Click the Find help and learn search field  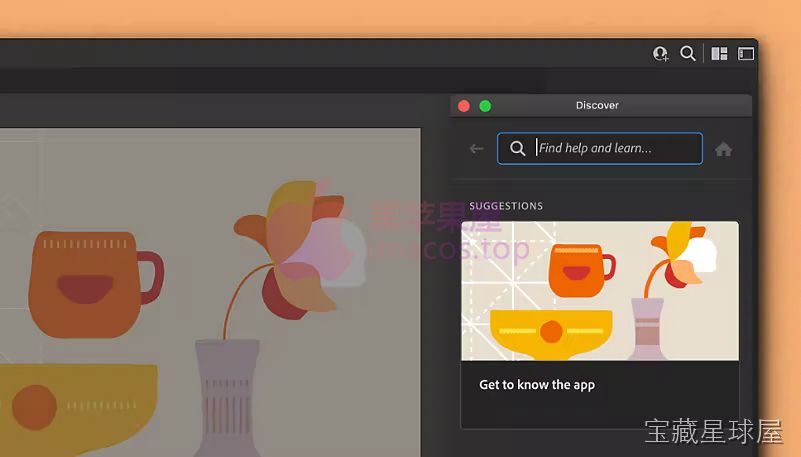click(600, 149)
